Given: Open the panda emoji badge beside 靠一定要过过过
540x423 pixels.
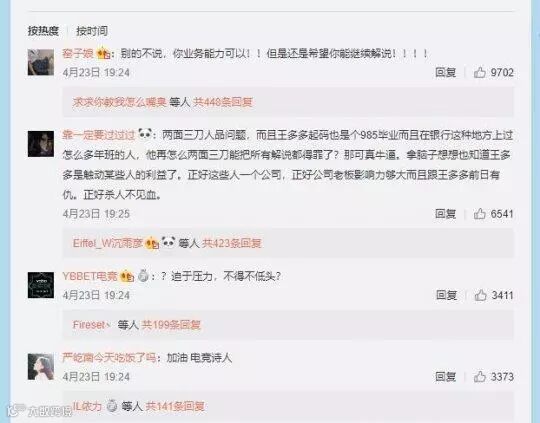Looking at the screenshot, I should point(145,134).
